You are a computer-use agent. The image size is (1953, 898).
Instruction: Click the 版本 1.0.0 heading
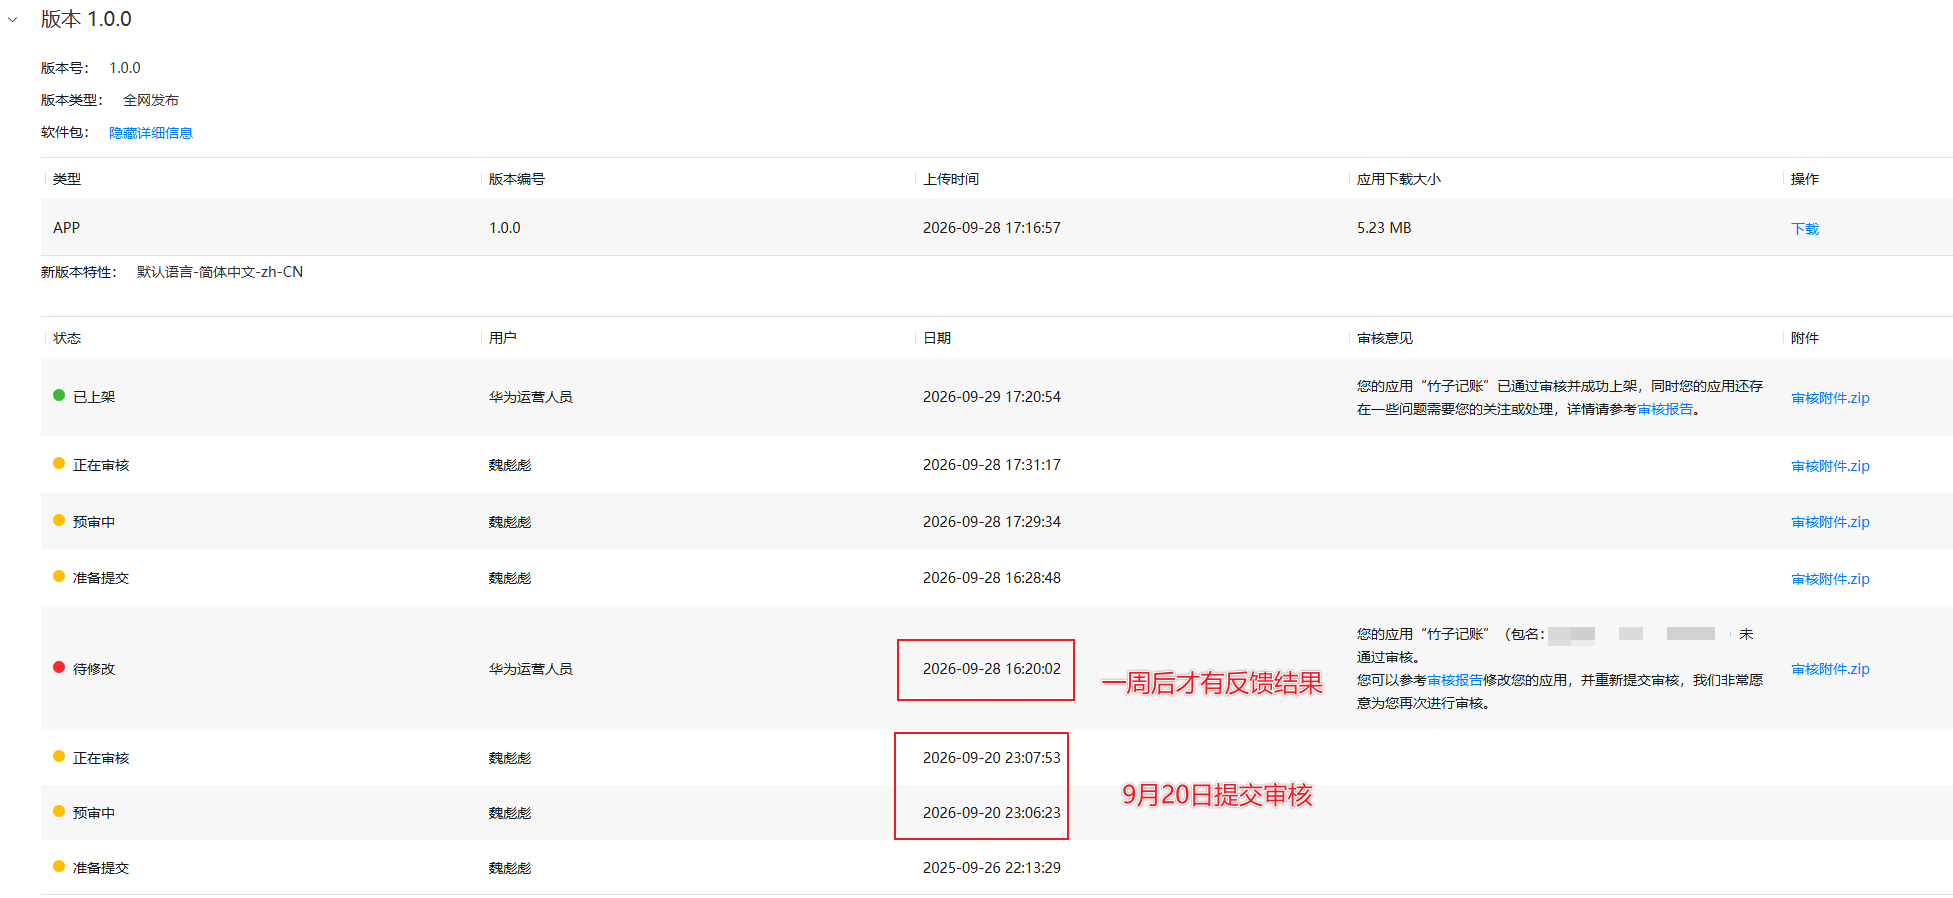pyautogui.click(x=86, y=19)
